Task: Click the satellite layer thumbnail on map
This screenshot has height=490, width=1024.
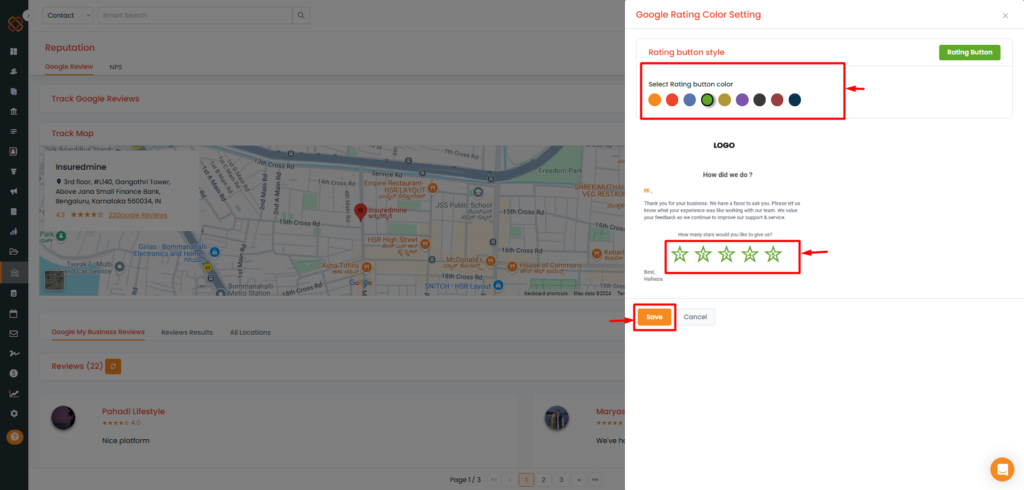Action: [x=54, y=280]
